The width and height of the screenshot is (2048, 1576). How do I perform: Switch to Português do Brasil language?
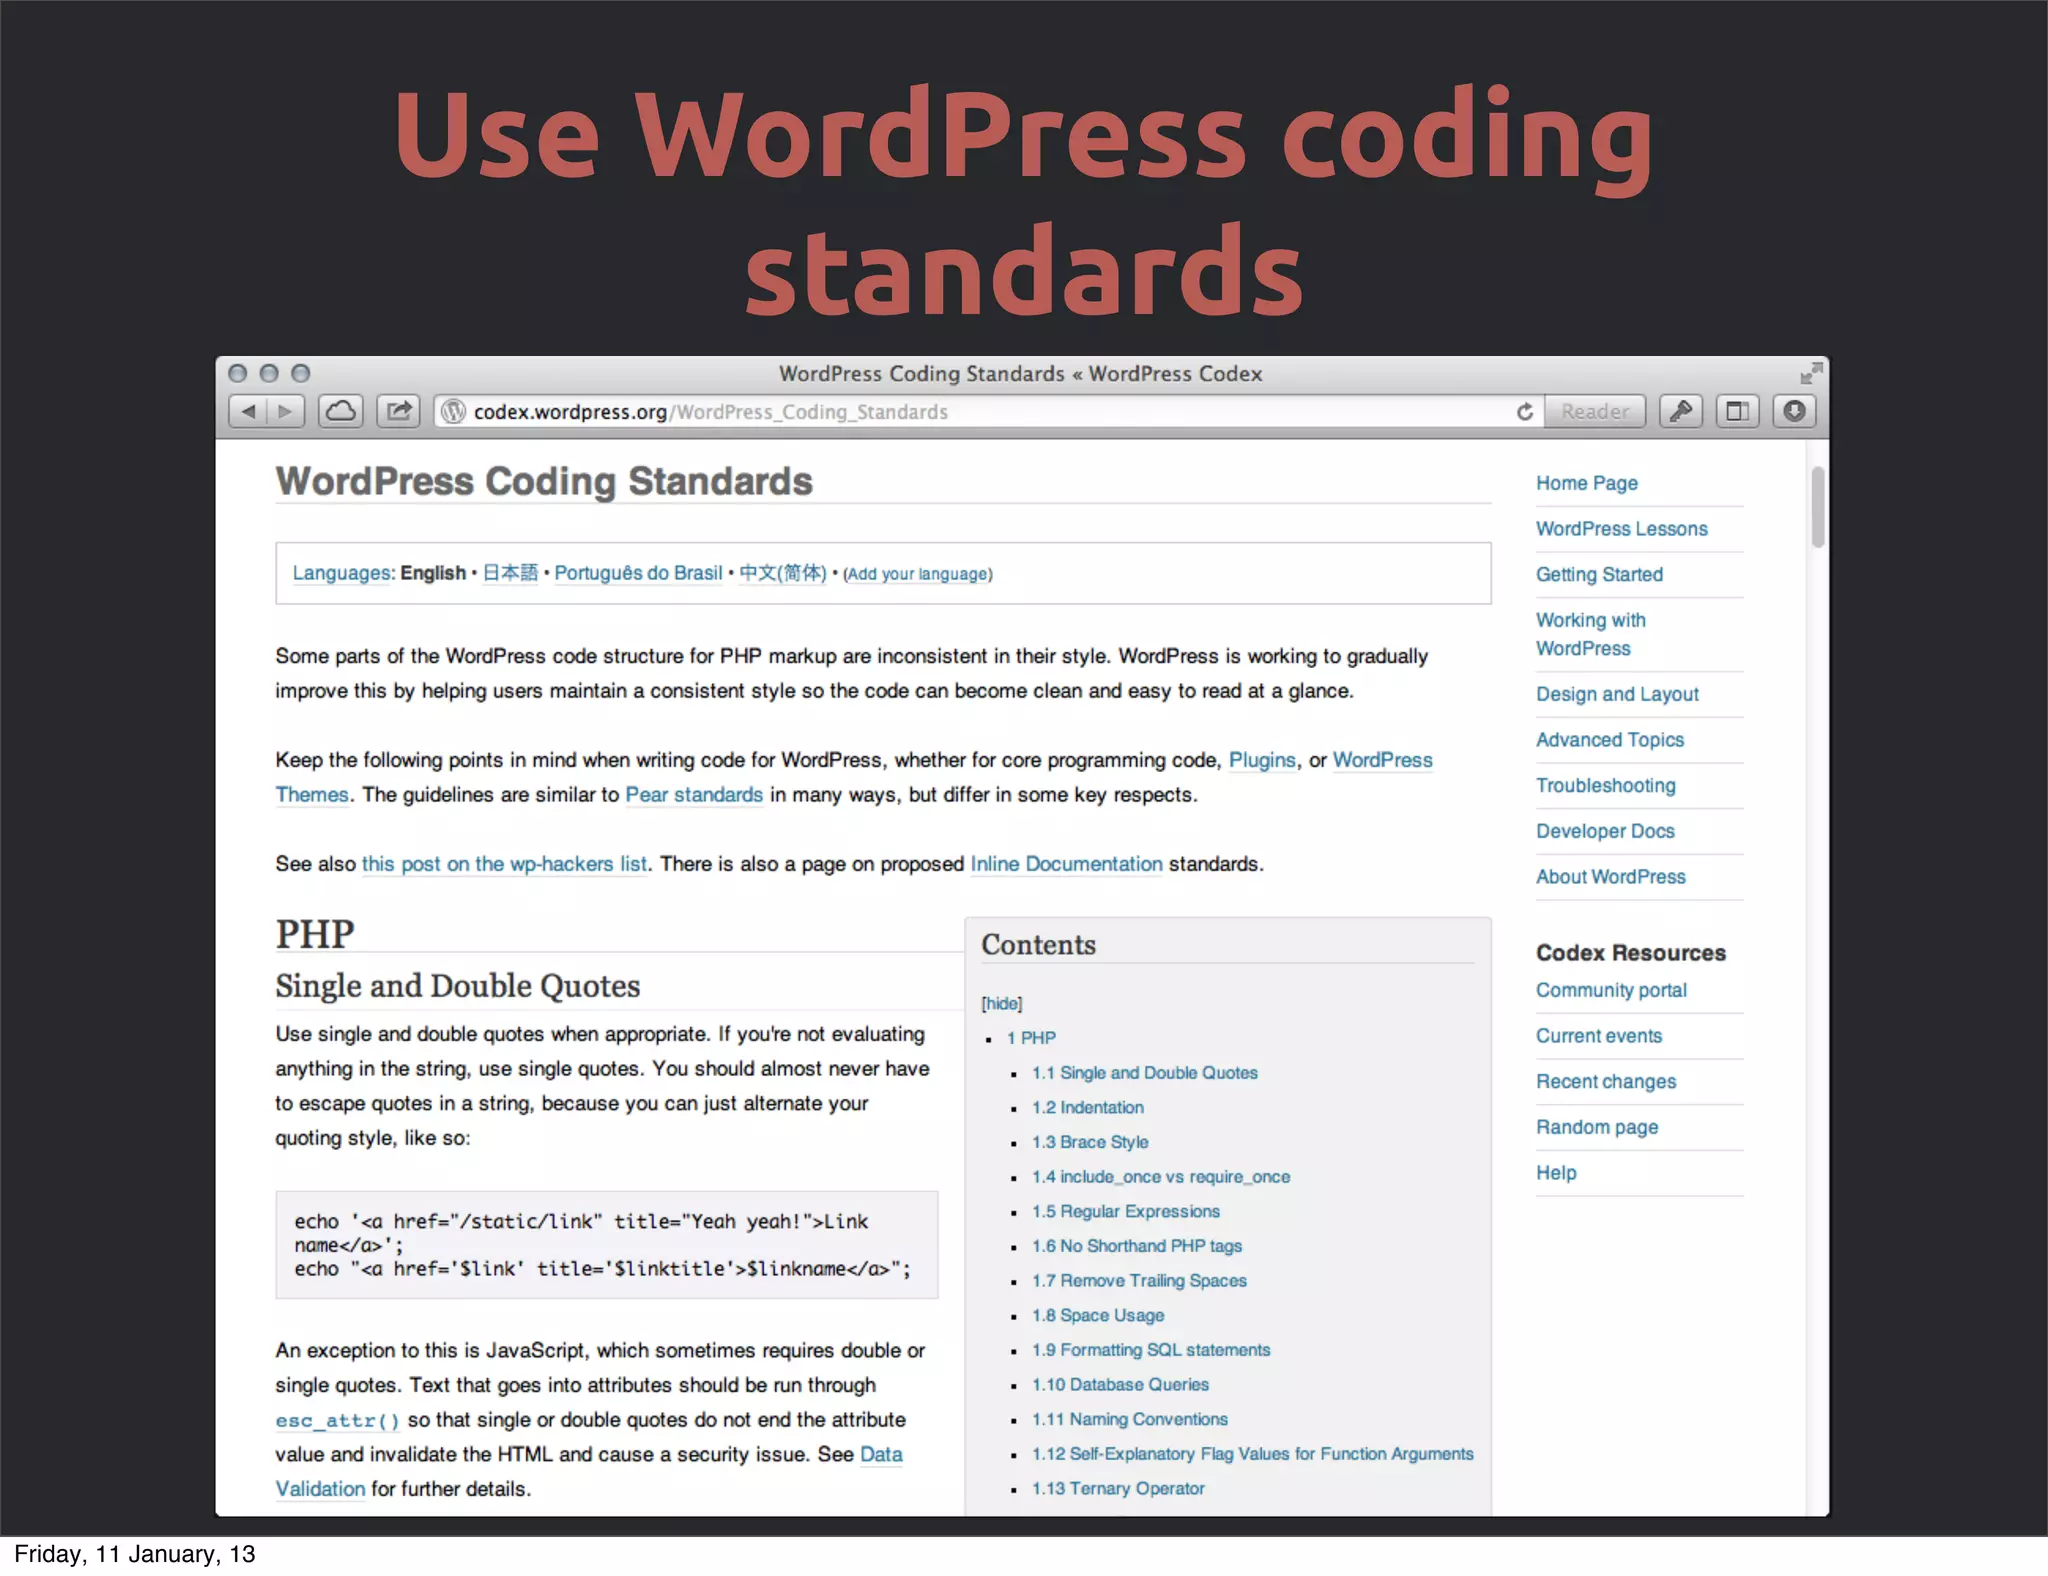pos(638,573)
